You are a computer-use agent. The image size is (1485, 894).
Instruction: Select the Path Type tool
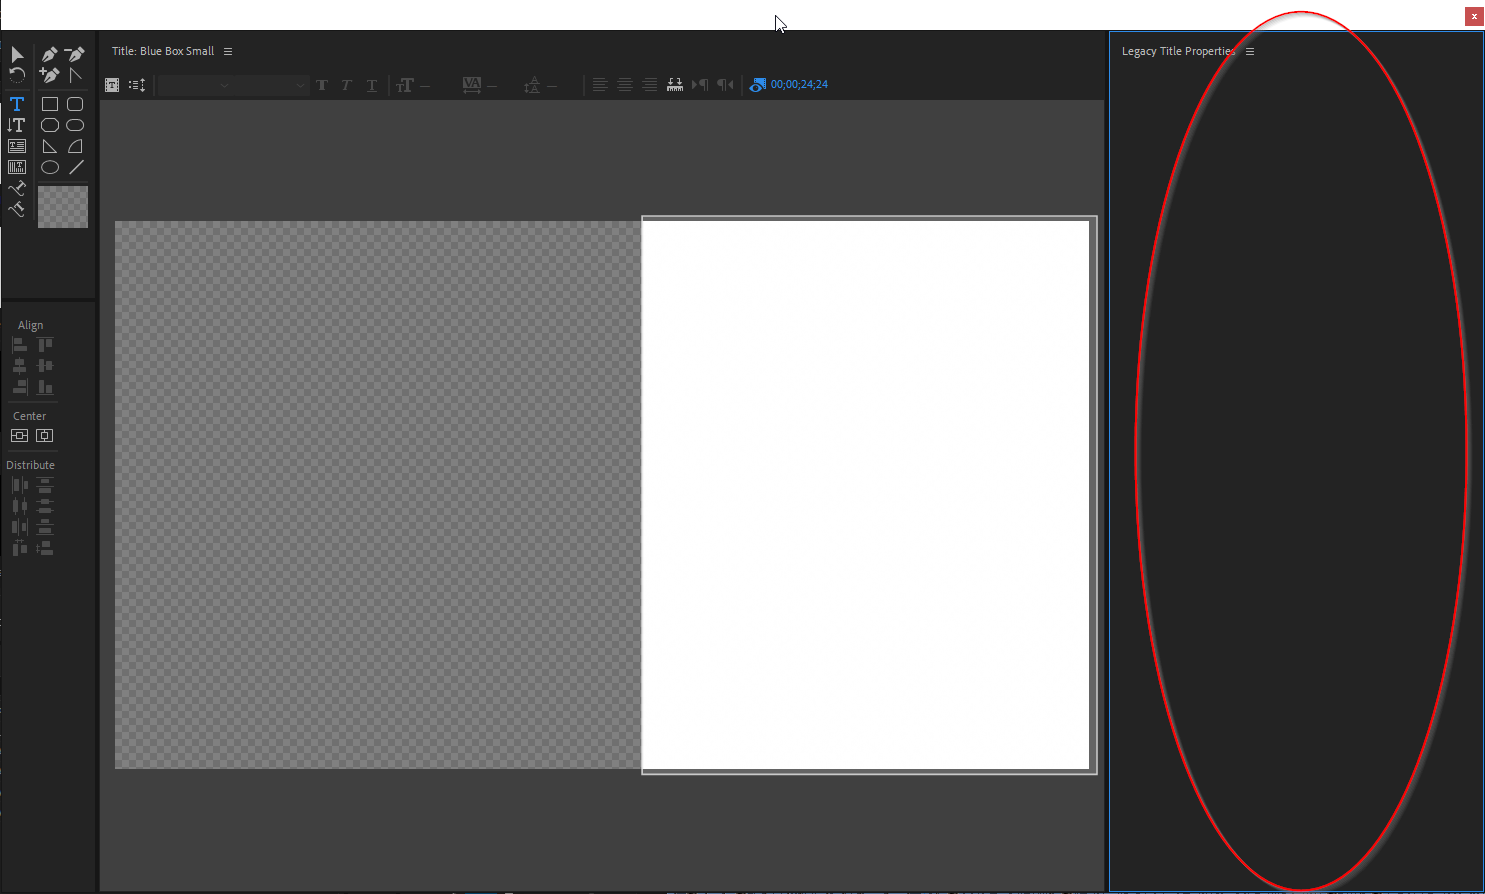[x=17, y=188]
